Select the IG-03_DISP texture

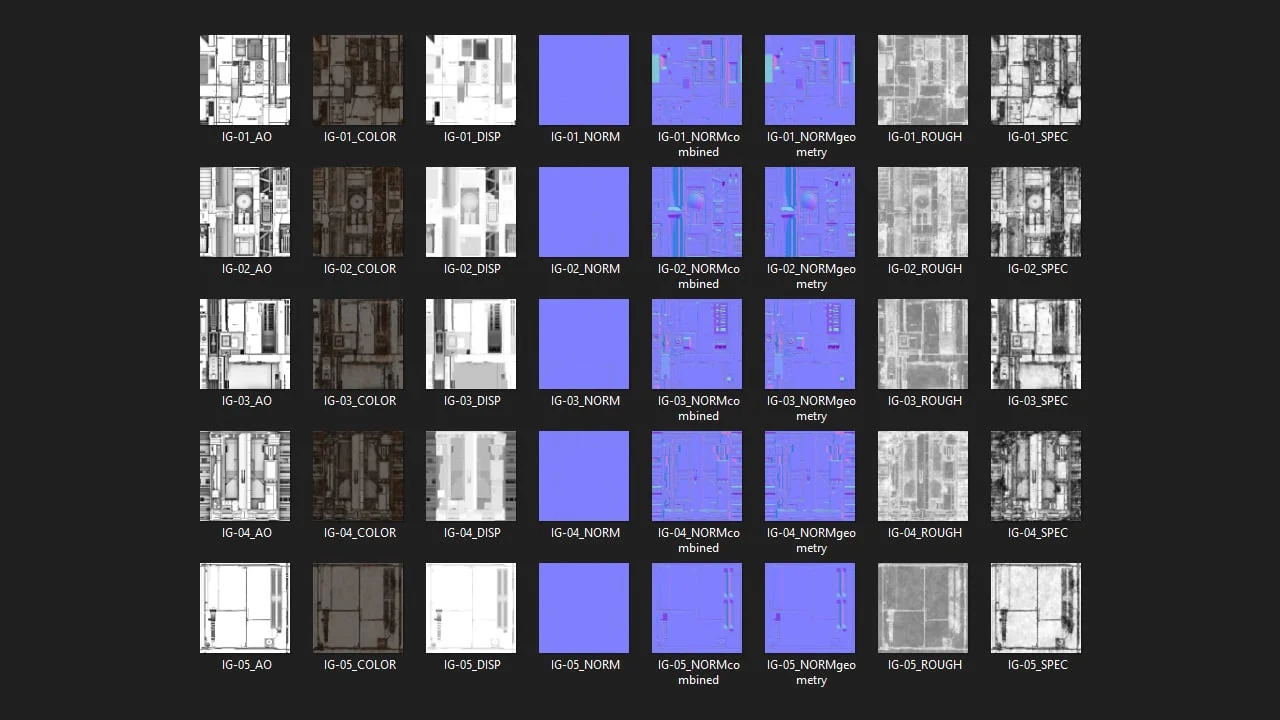471,344
